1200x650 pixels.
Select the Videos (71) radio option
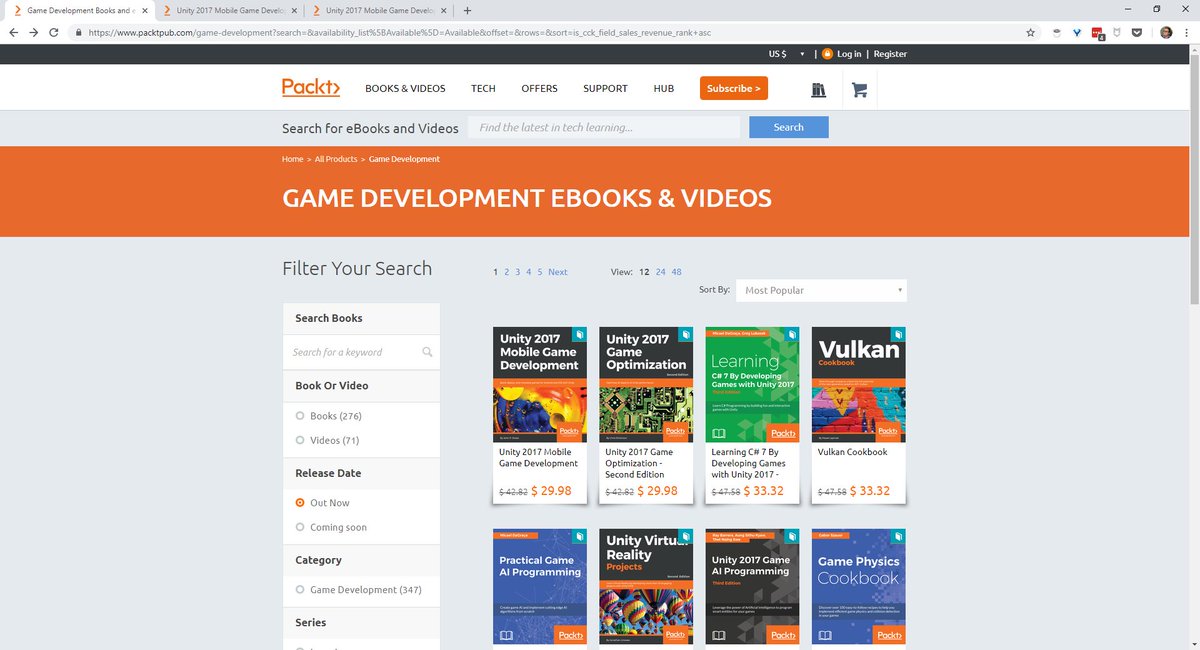pos(300,440)
